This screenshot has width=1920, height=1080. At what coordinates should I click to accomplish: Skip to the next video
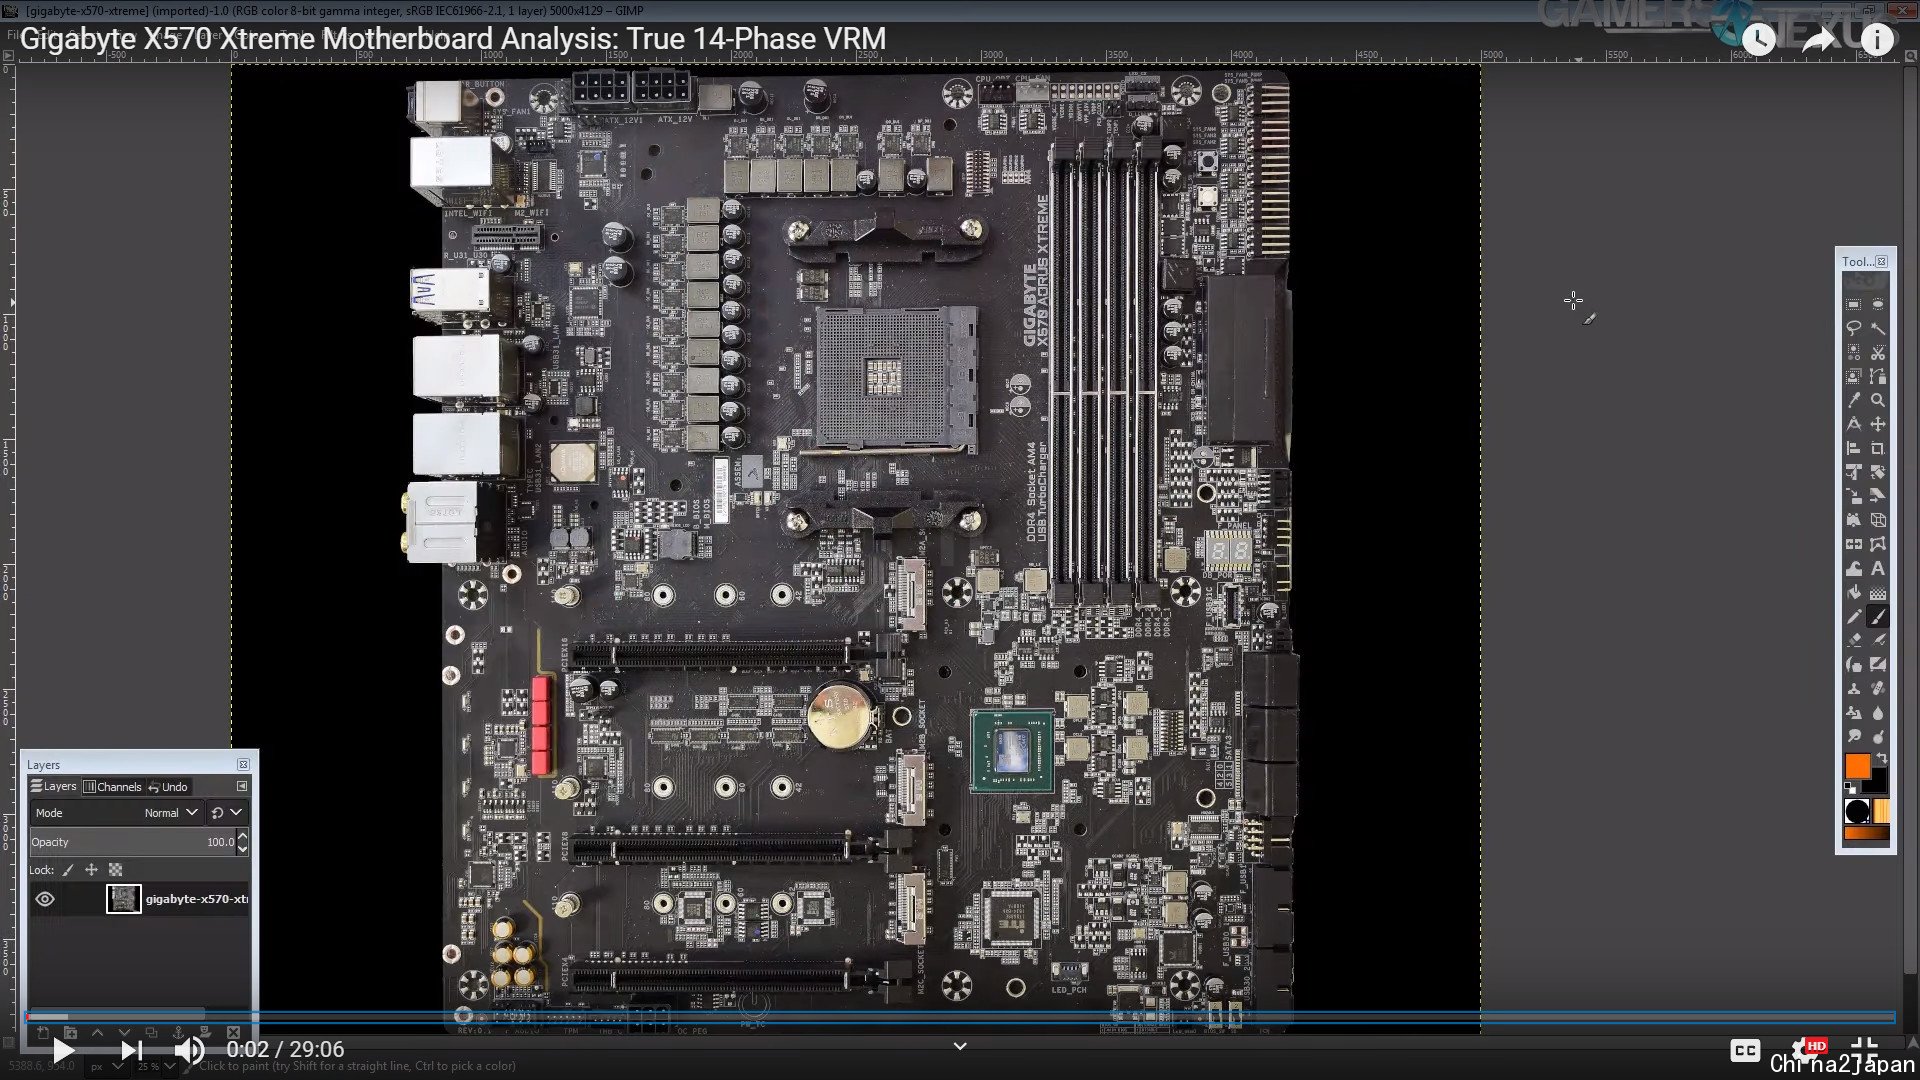pos(132,1050)
